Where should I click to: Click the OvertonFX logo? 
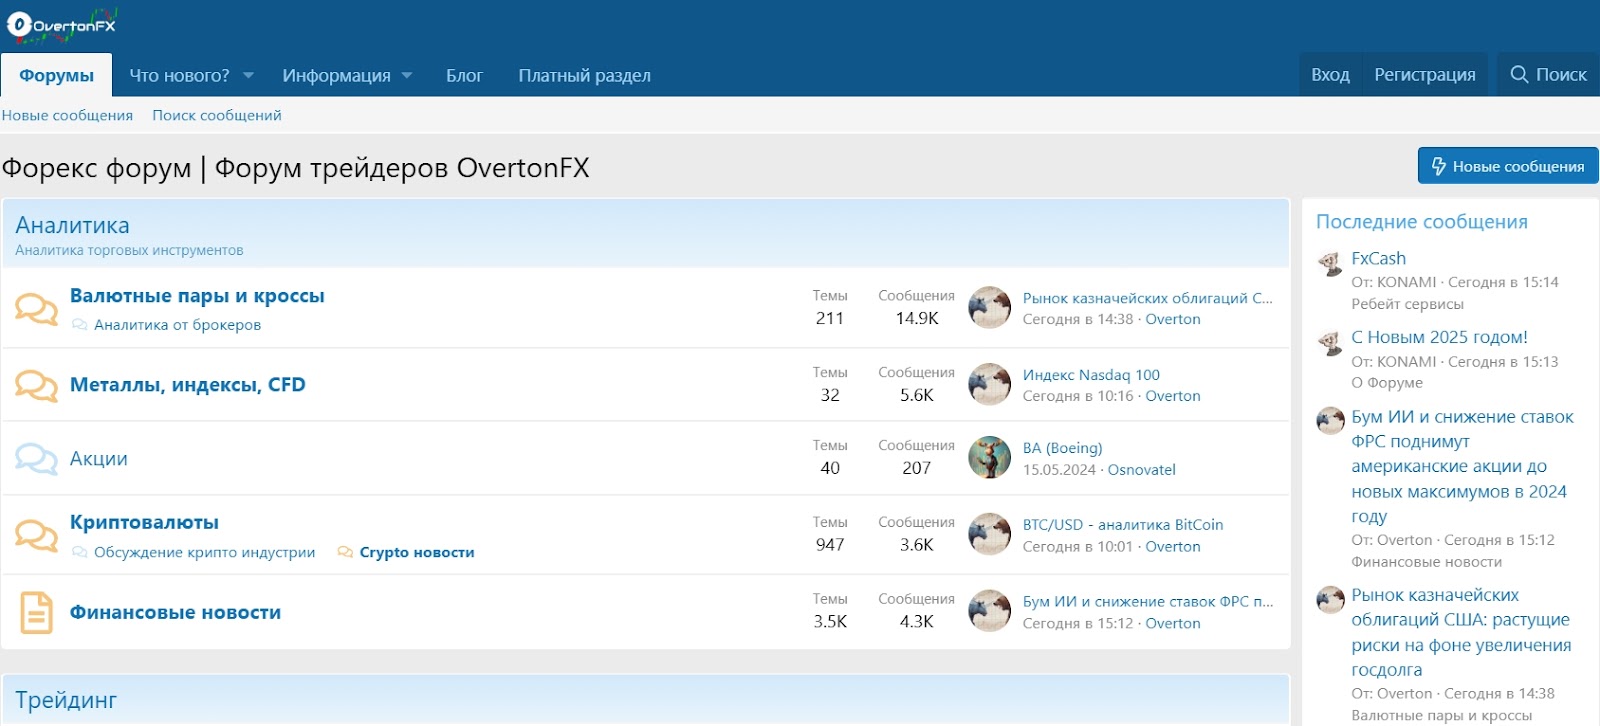[x=62, y=25]
